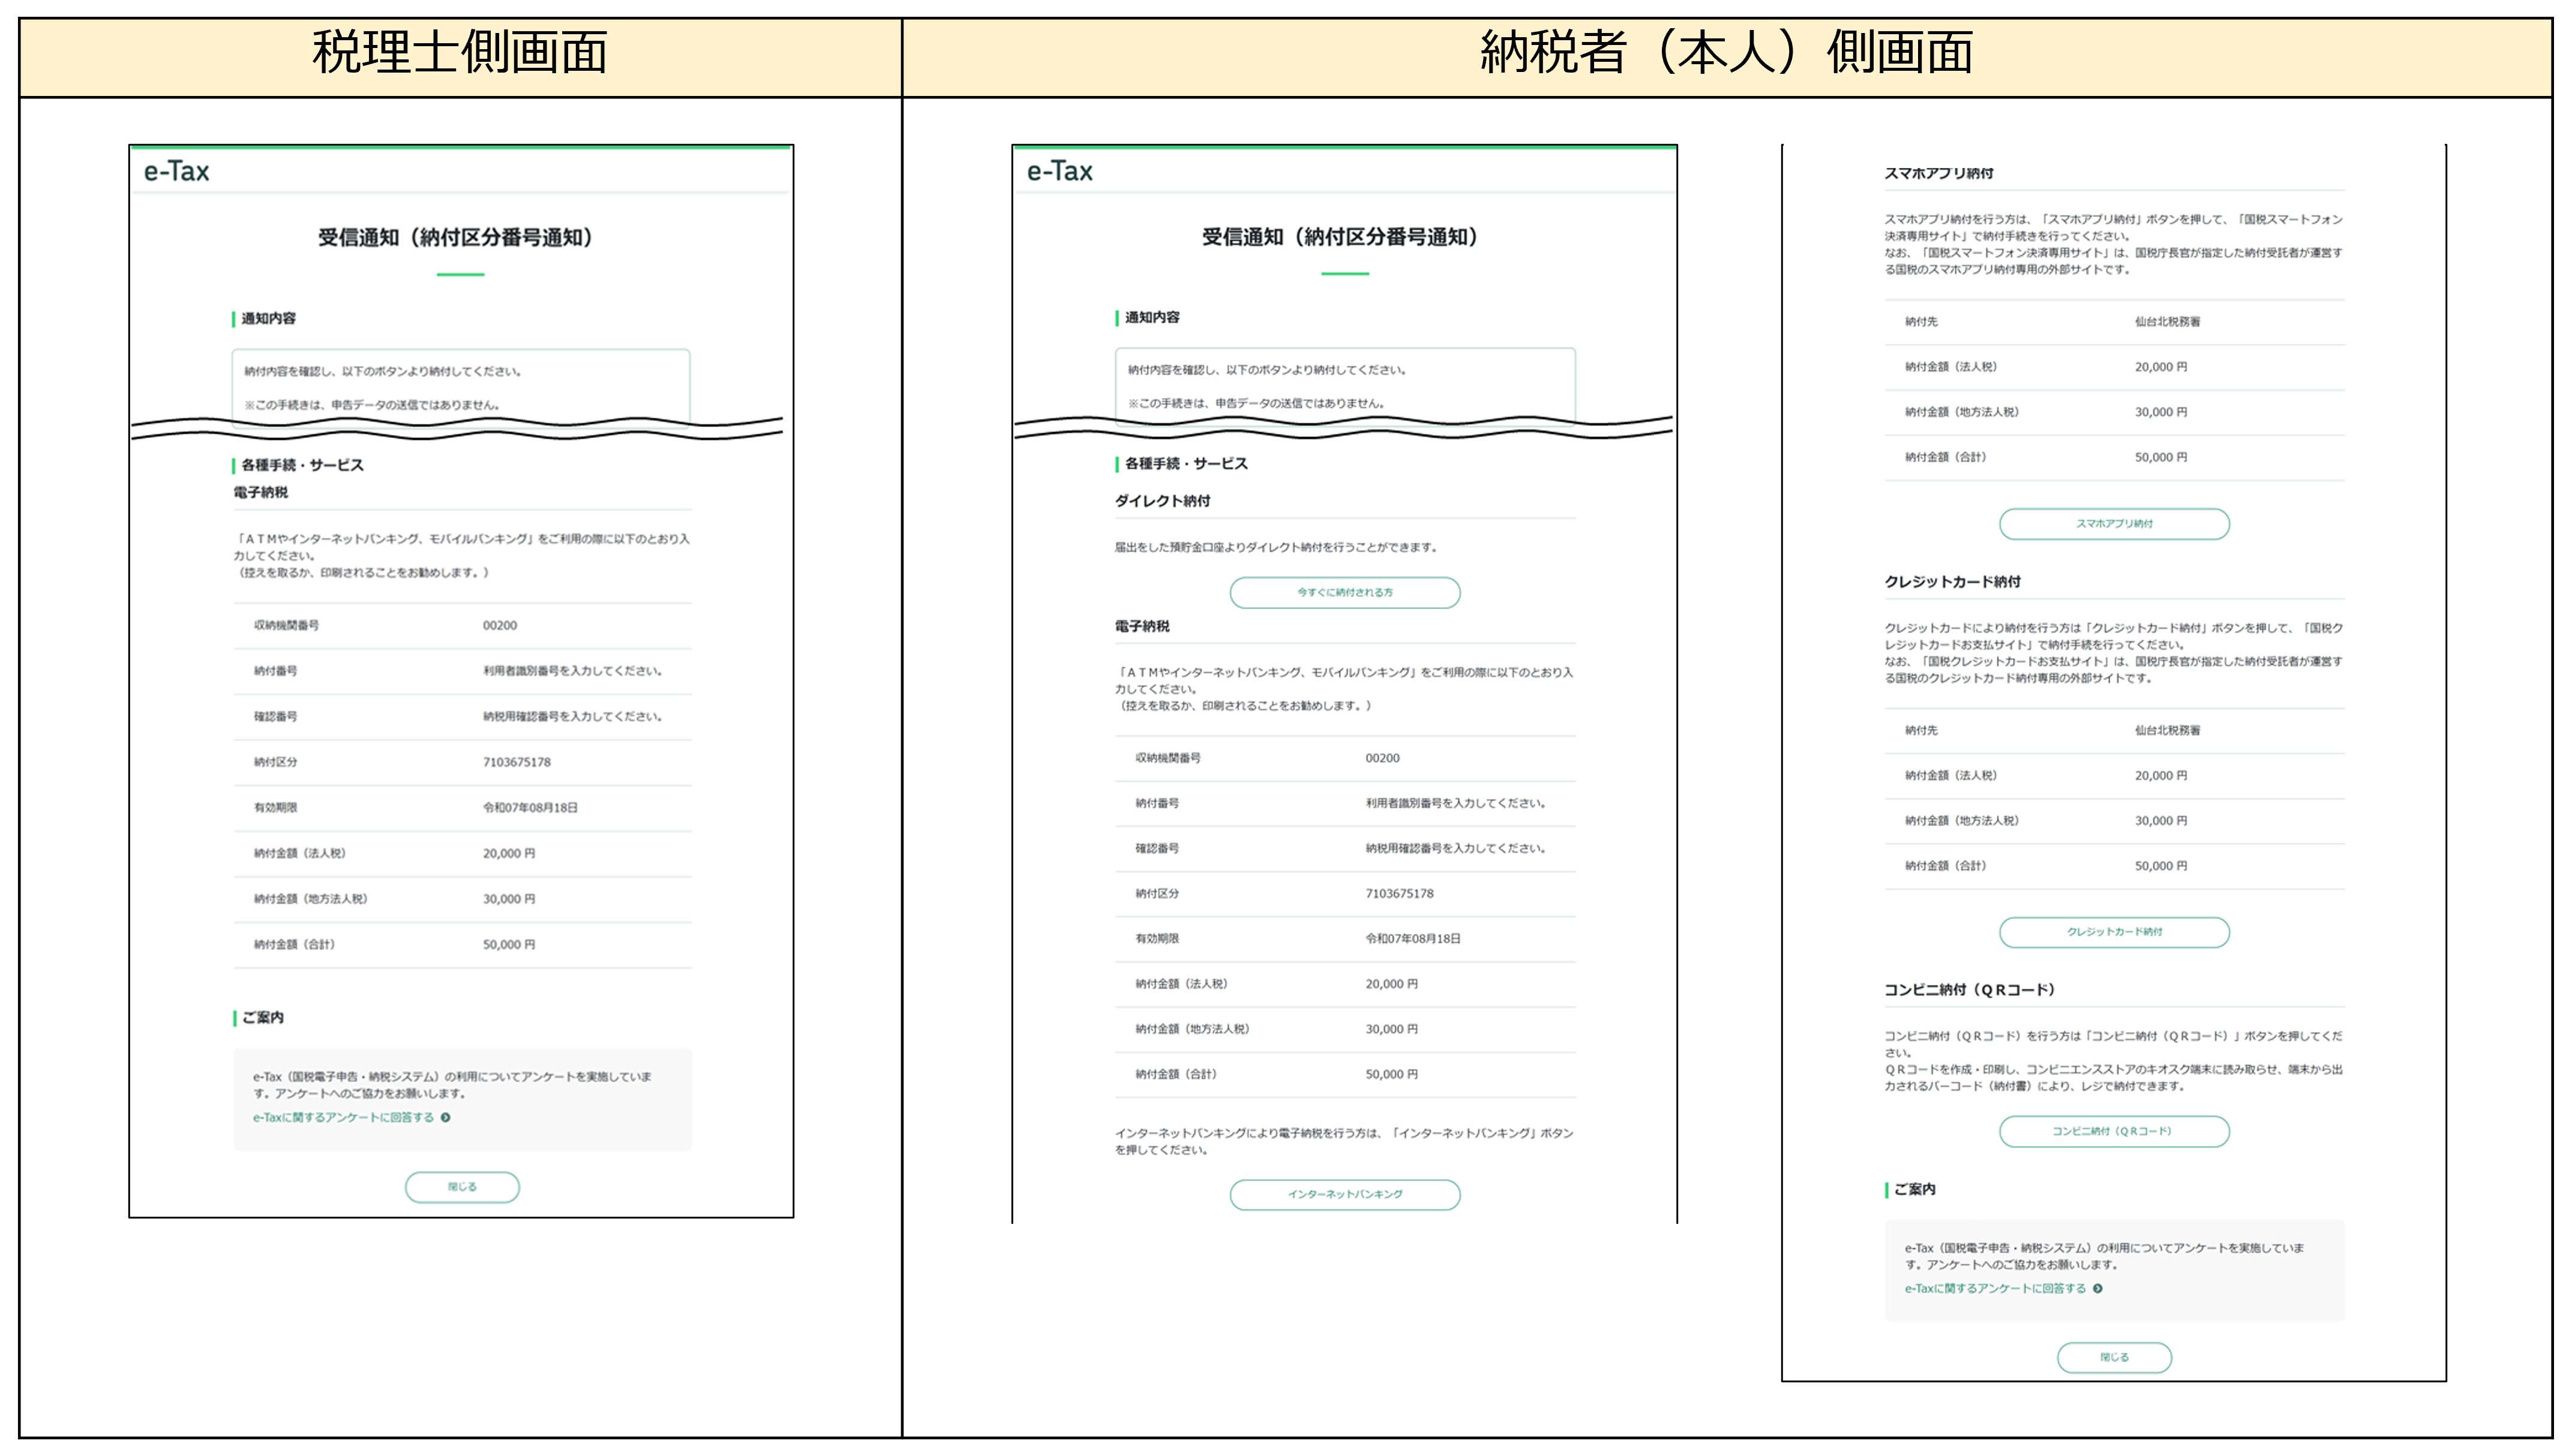Image resolution: width=2572 pixels, height=1456 pixels.
Task: Click 納付区分 value 7103675178 in 税理士側画面
Action: tap(517, 763)
